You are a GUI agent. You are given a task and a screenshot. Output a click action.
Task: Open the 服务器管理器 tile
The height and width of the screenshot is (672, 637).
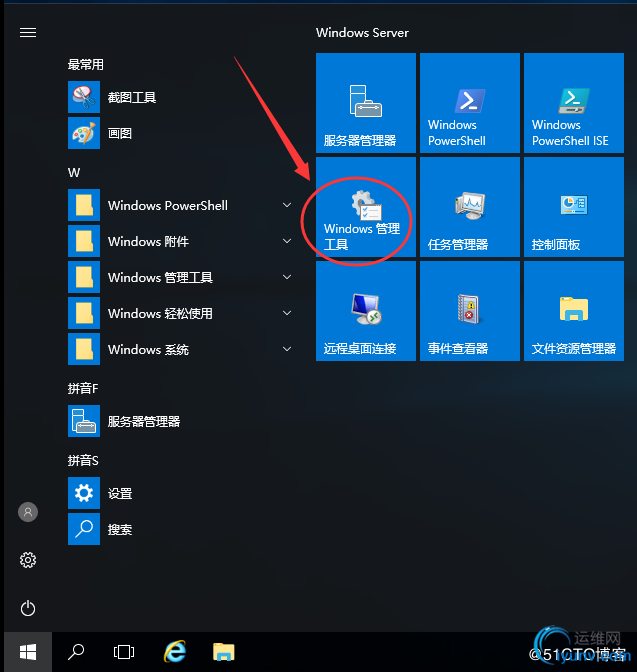[x=366, y=103]
